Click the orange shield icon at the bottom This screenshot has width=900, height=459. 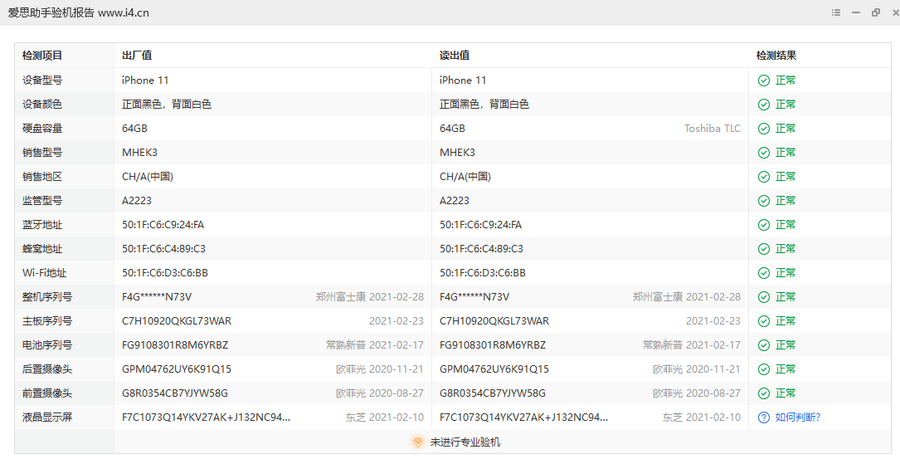click(418, 441)
